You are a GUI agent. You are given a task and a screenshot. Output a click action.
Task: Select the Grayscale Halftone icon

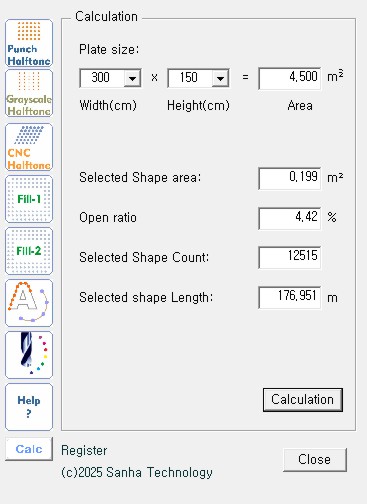pos(29,93)
